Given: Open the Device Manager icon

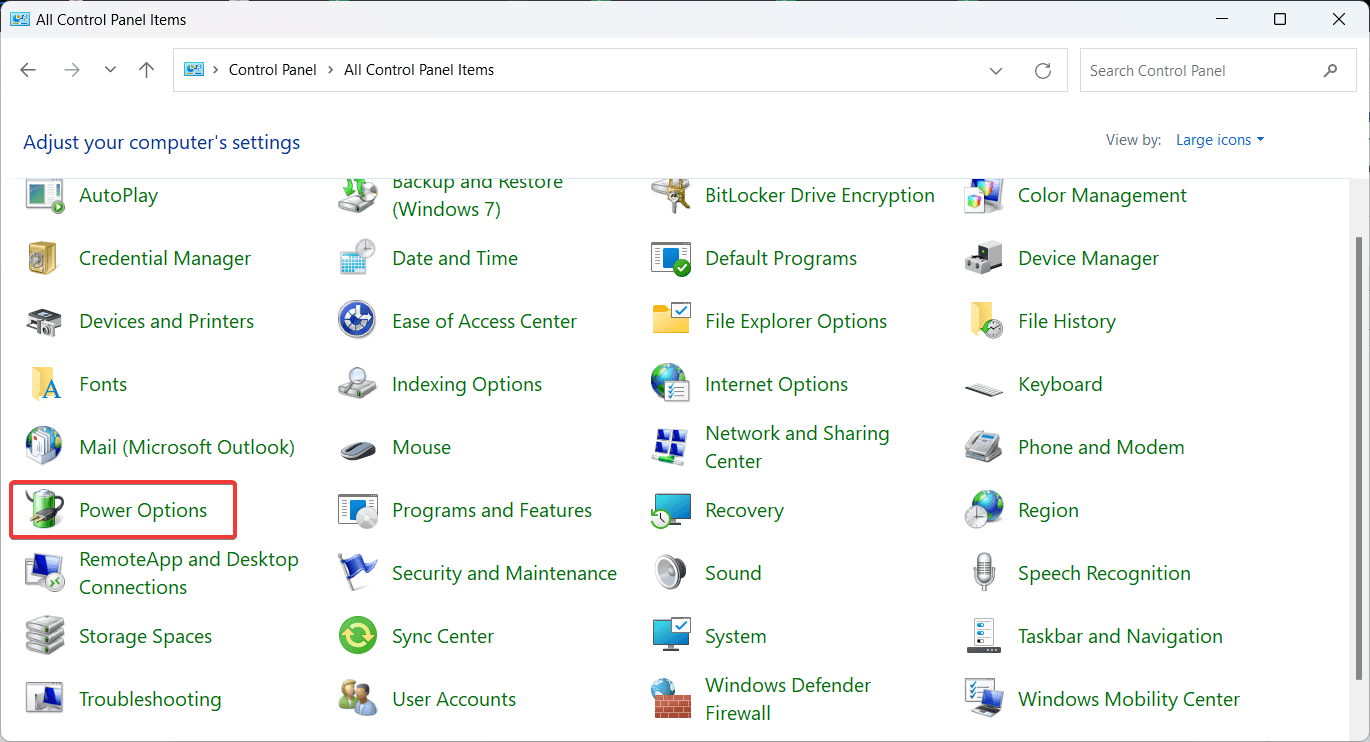Looking at the screenshot, I should coord(983,258).
